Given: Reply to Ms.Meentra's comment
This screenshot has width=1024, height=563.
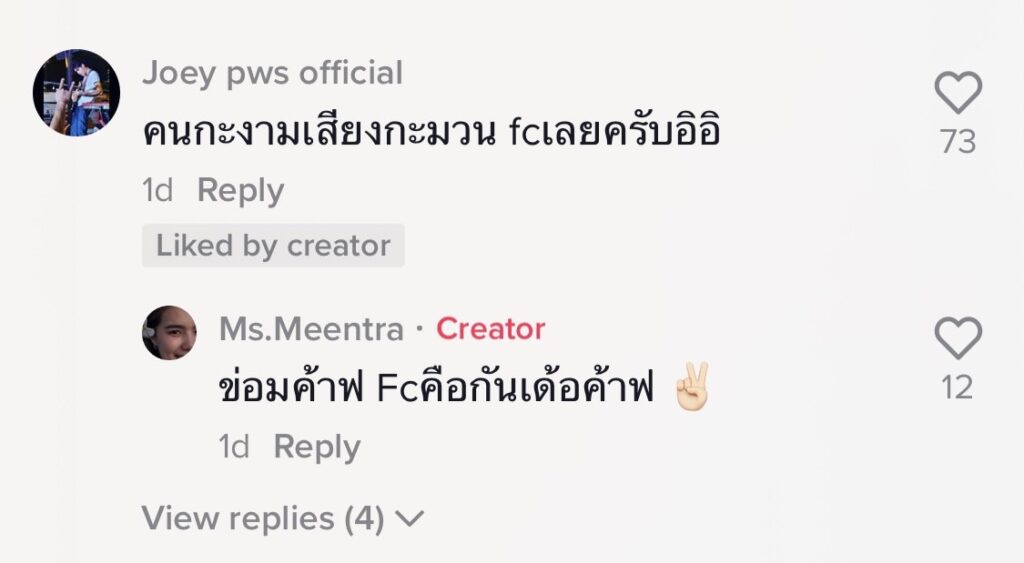Looking at the screenshot, I should click(x=317, y=446).
